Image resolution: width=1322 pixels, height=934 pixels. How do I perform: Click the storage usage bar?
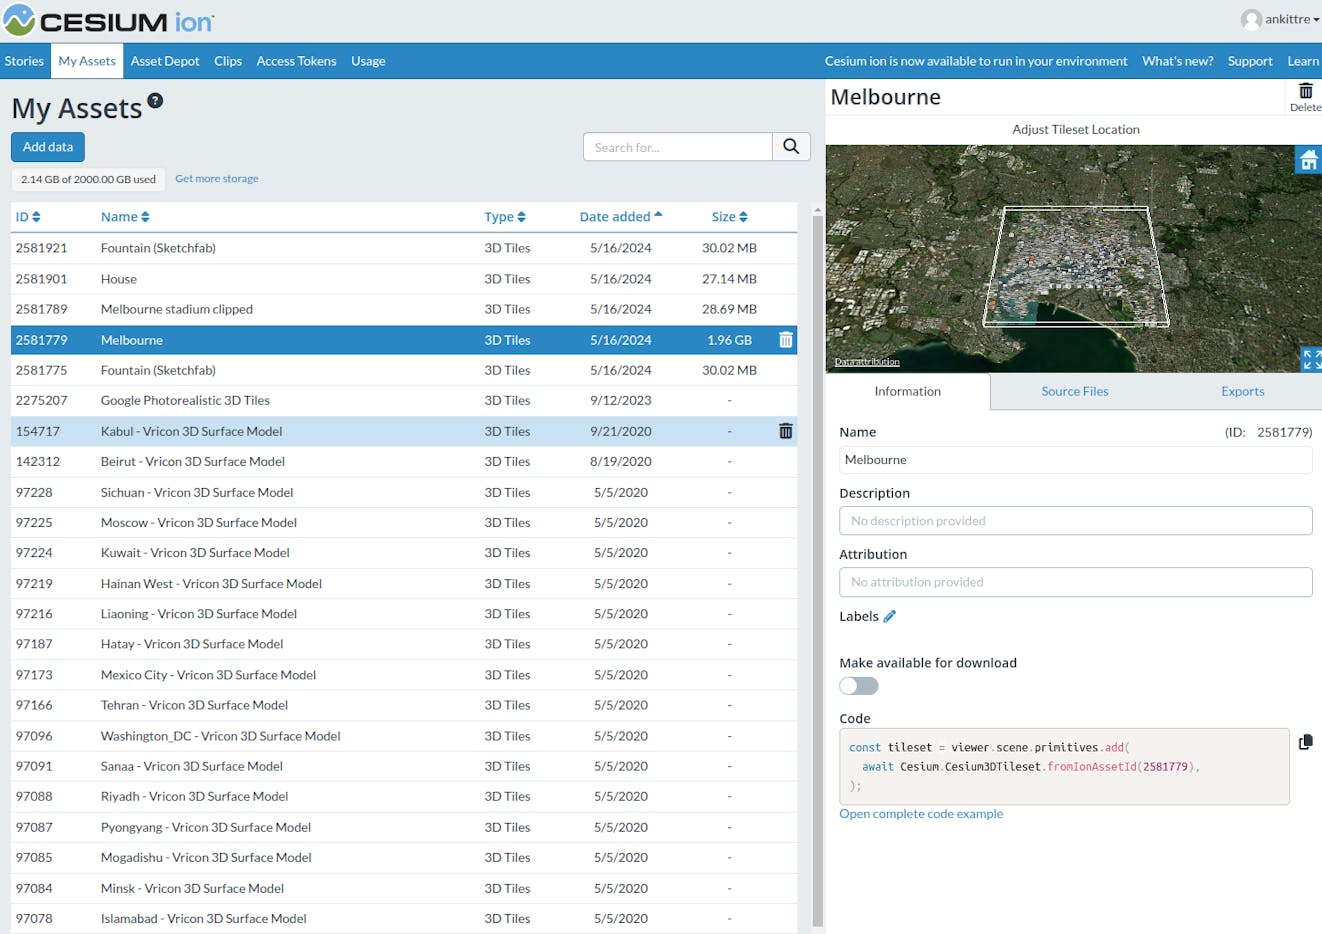click(x=88, y=179)
